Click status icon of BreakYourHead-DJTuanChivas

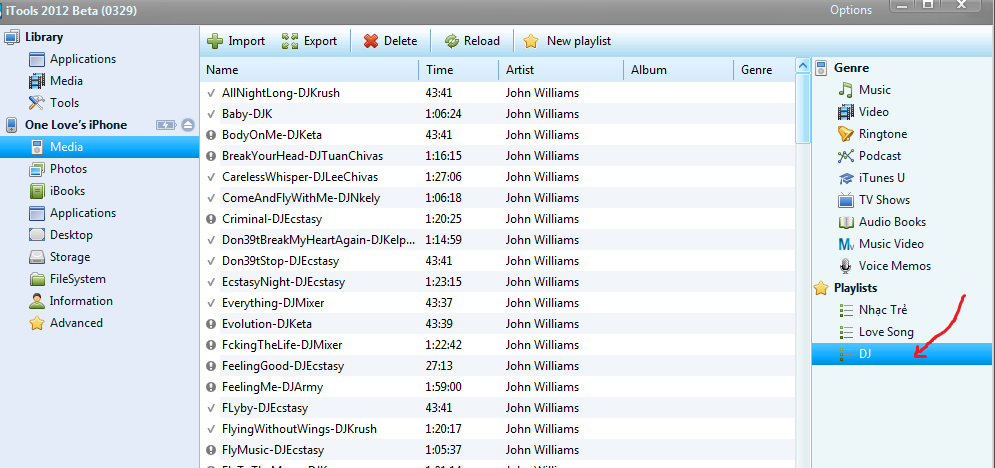tap(211, 156)
